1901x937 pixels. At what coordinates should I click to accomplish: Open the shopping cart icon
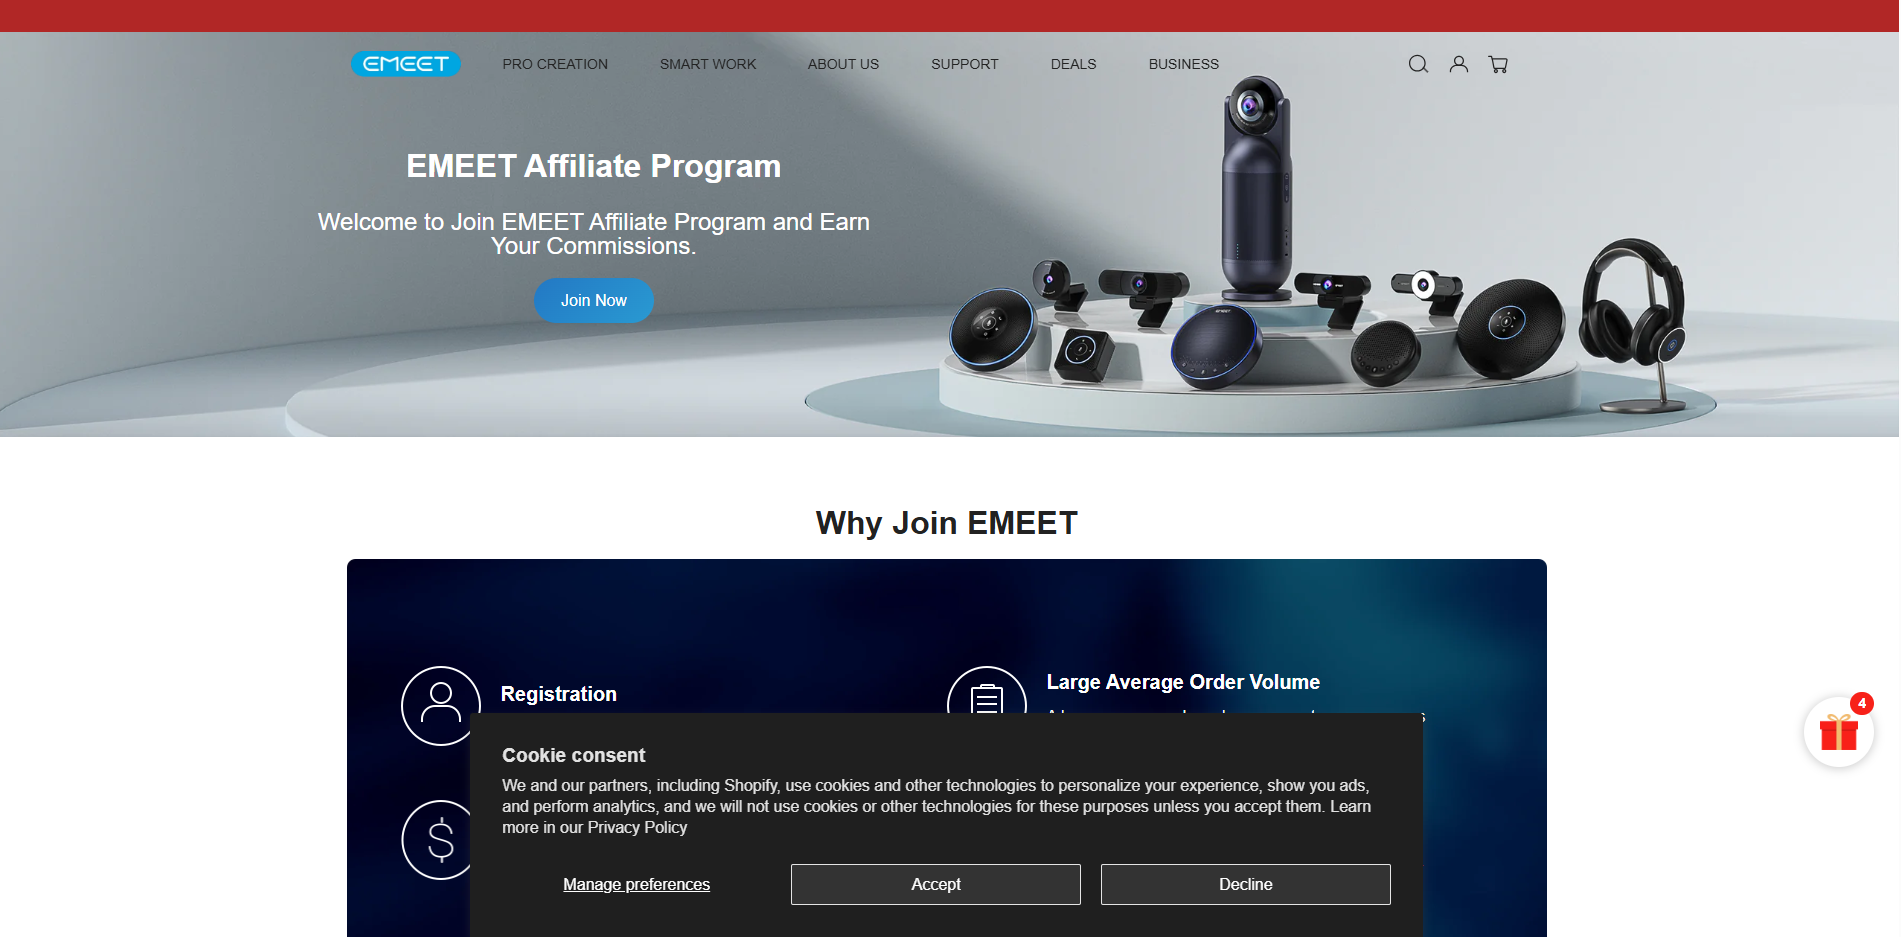coord(1498,64)
